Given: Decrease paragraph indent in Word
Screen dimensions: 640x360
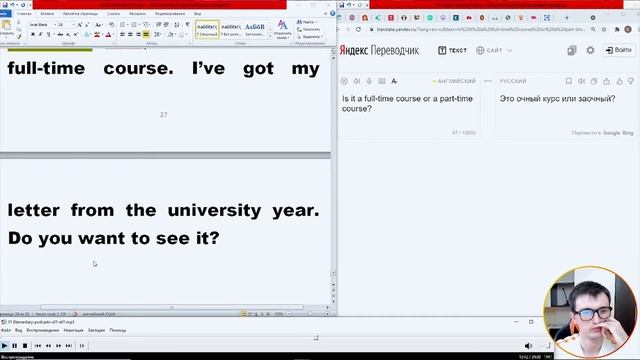Looking at the screenshot, I should coord(158,25).
